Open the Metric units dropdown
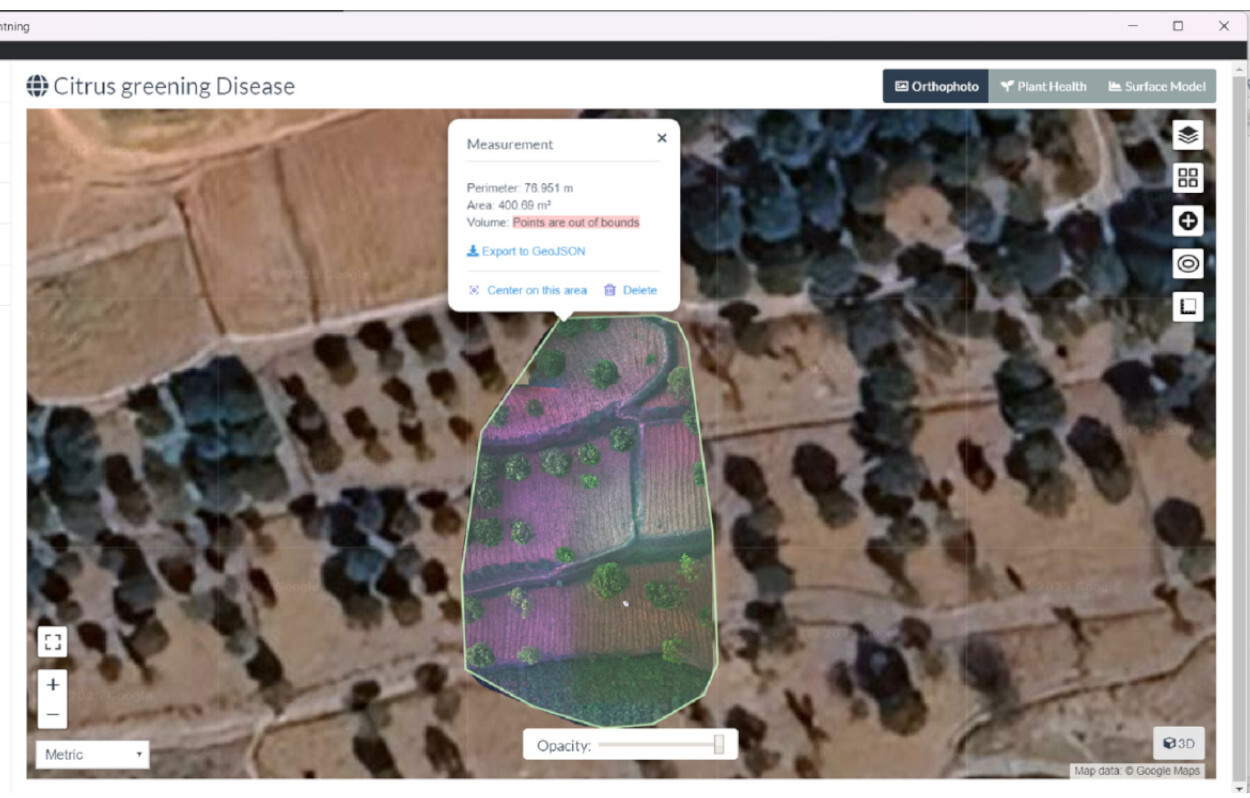 click(92, 754)
